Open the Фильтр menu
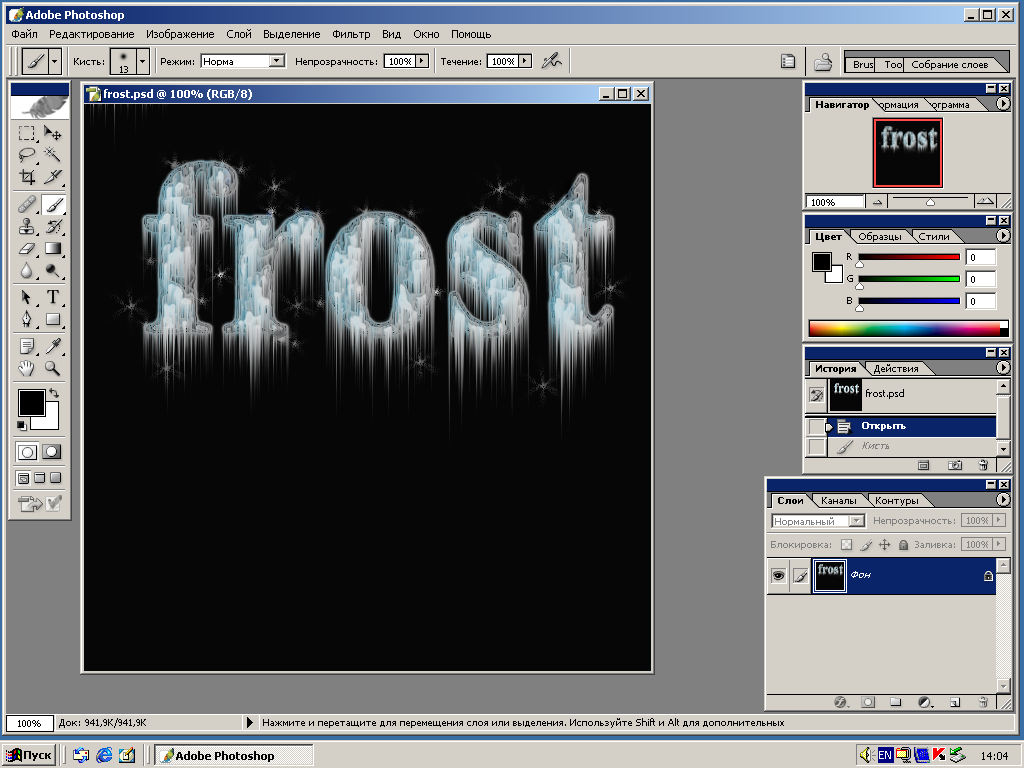 point(351,34)
